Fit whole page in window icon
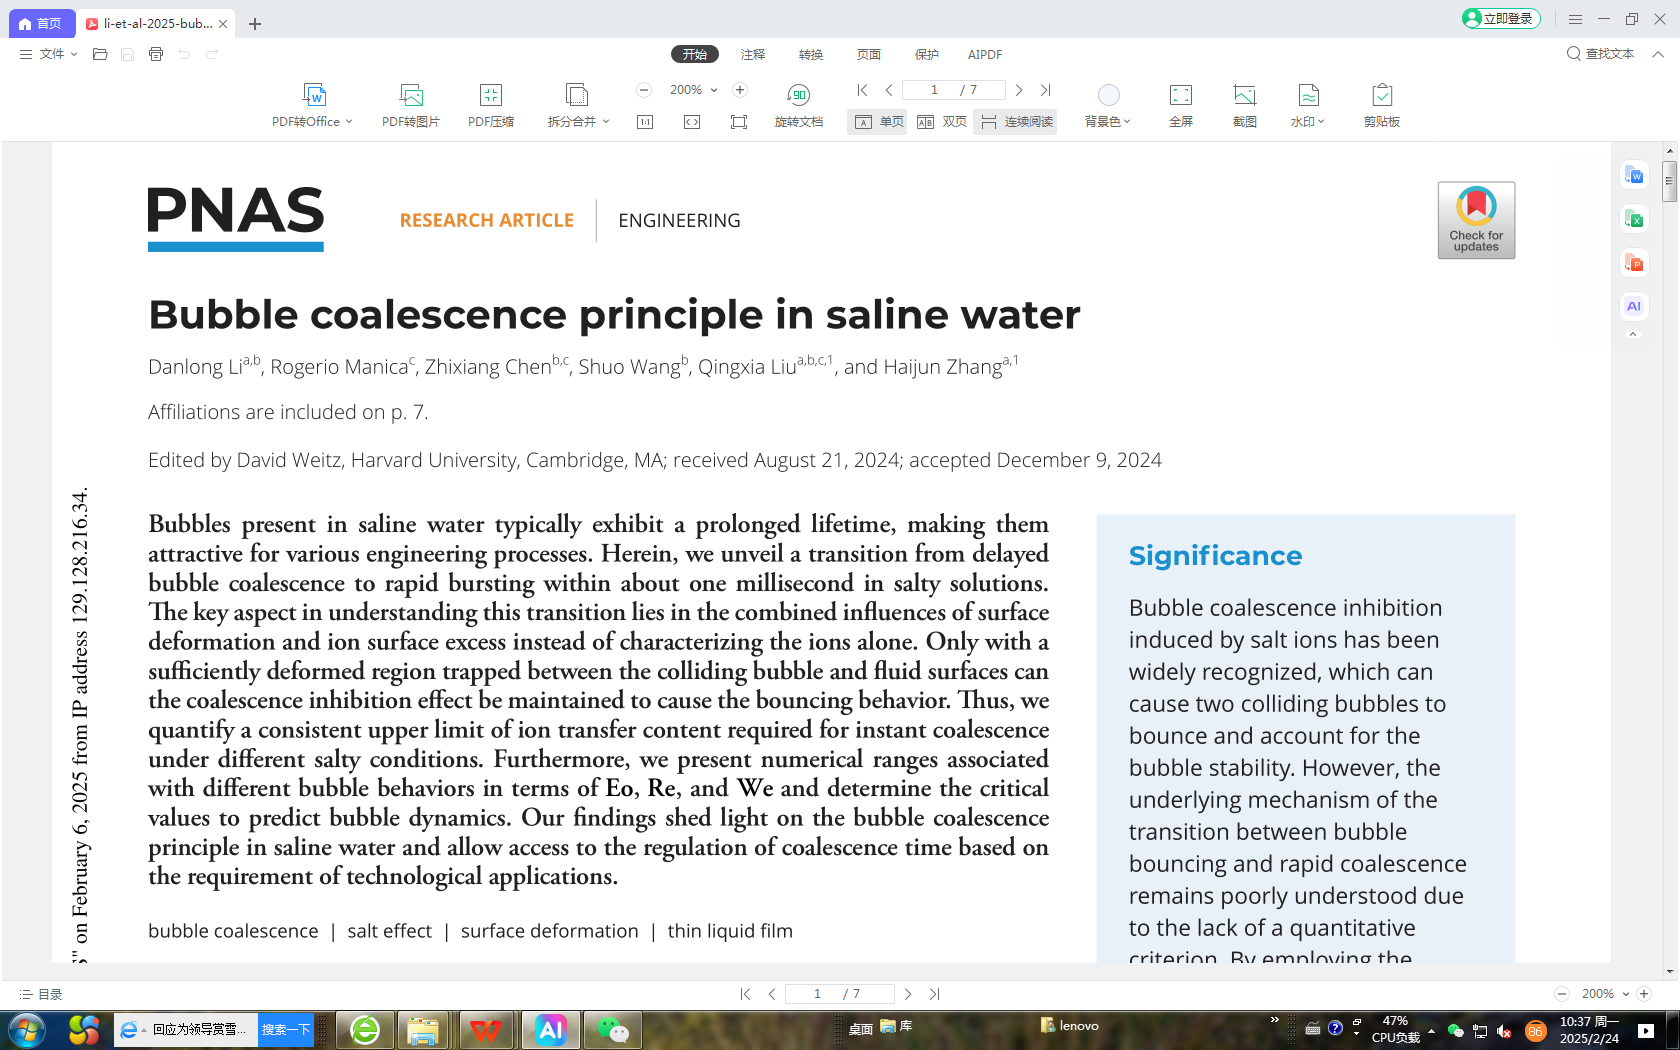This screenshot has width=1680, height=1050. (739, 122)
